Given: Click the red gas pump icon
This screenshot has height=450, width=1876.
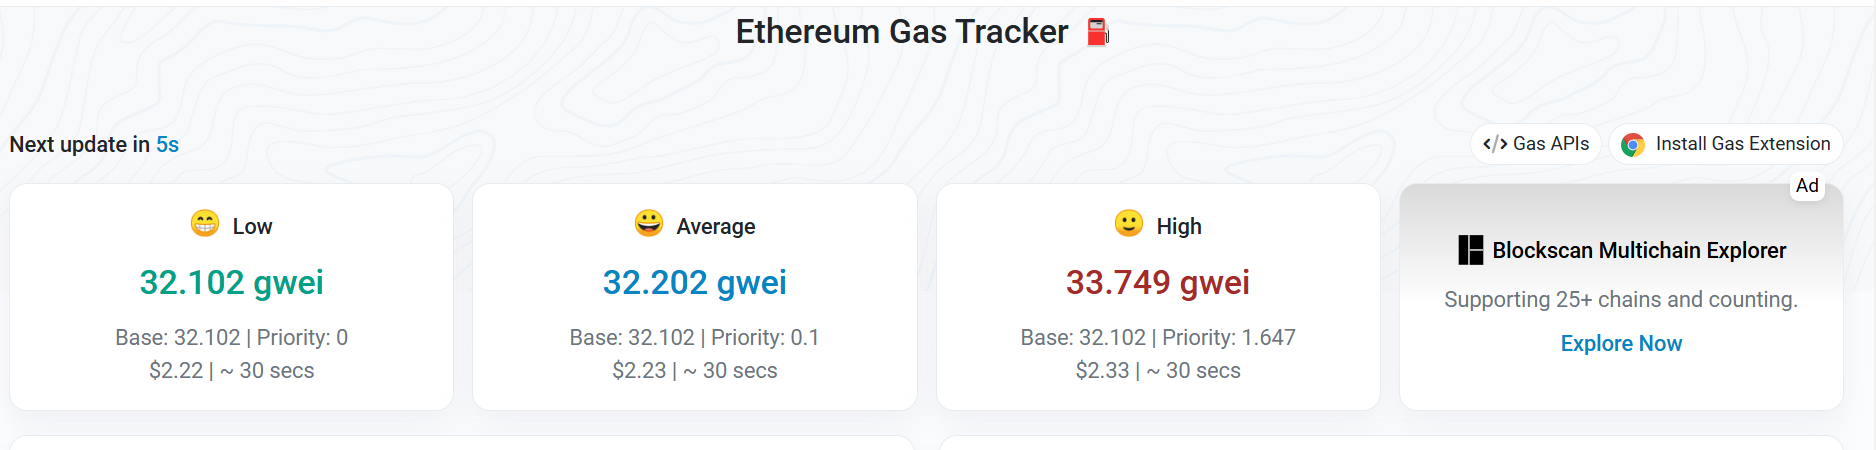Looking at the screenshot, I should pyautogui.click(x=1098, y=32).
